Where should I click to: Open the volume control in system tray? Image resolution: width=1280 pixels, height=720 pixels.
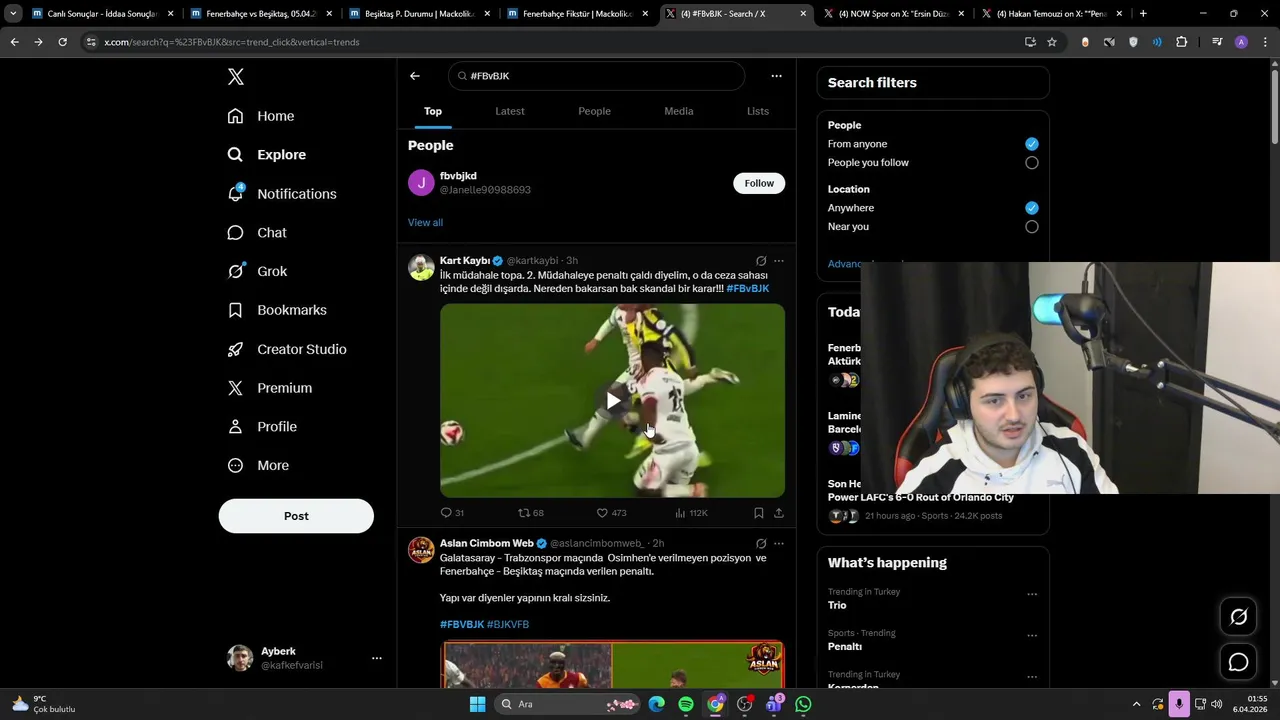point(1216,704)
